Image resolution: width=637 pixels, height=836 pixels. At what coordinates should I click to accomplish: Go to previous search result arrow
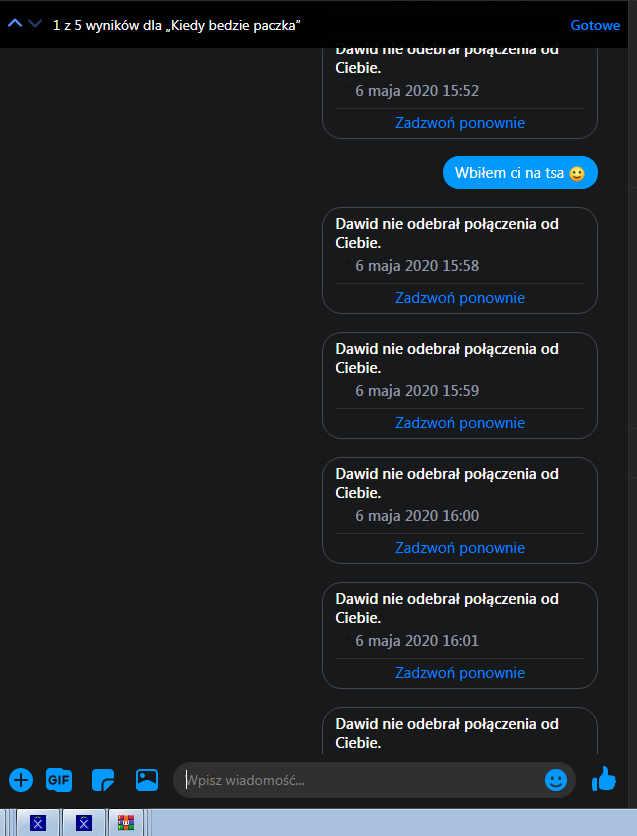pos(15,24)
